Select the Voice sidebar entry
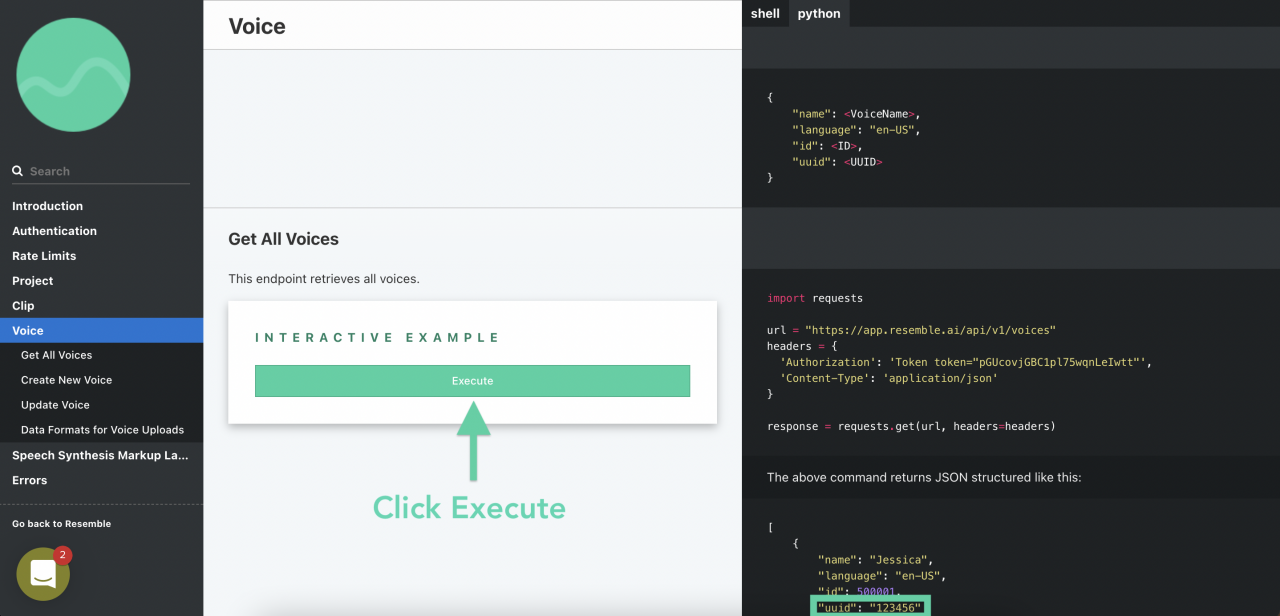 pyautogui.click(x=28, y=330)
